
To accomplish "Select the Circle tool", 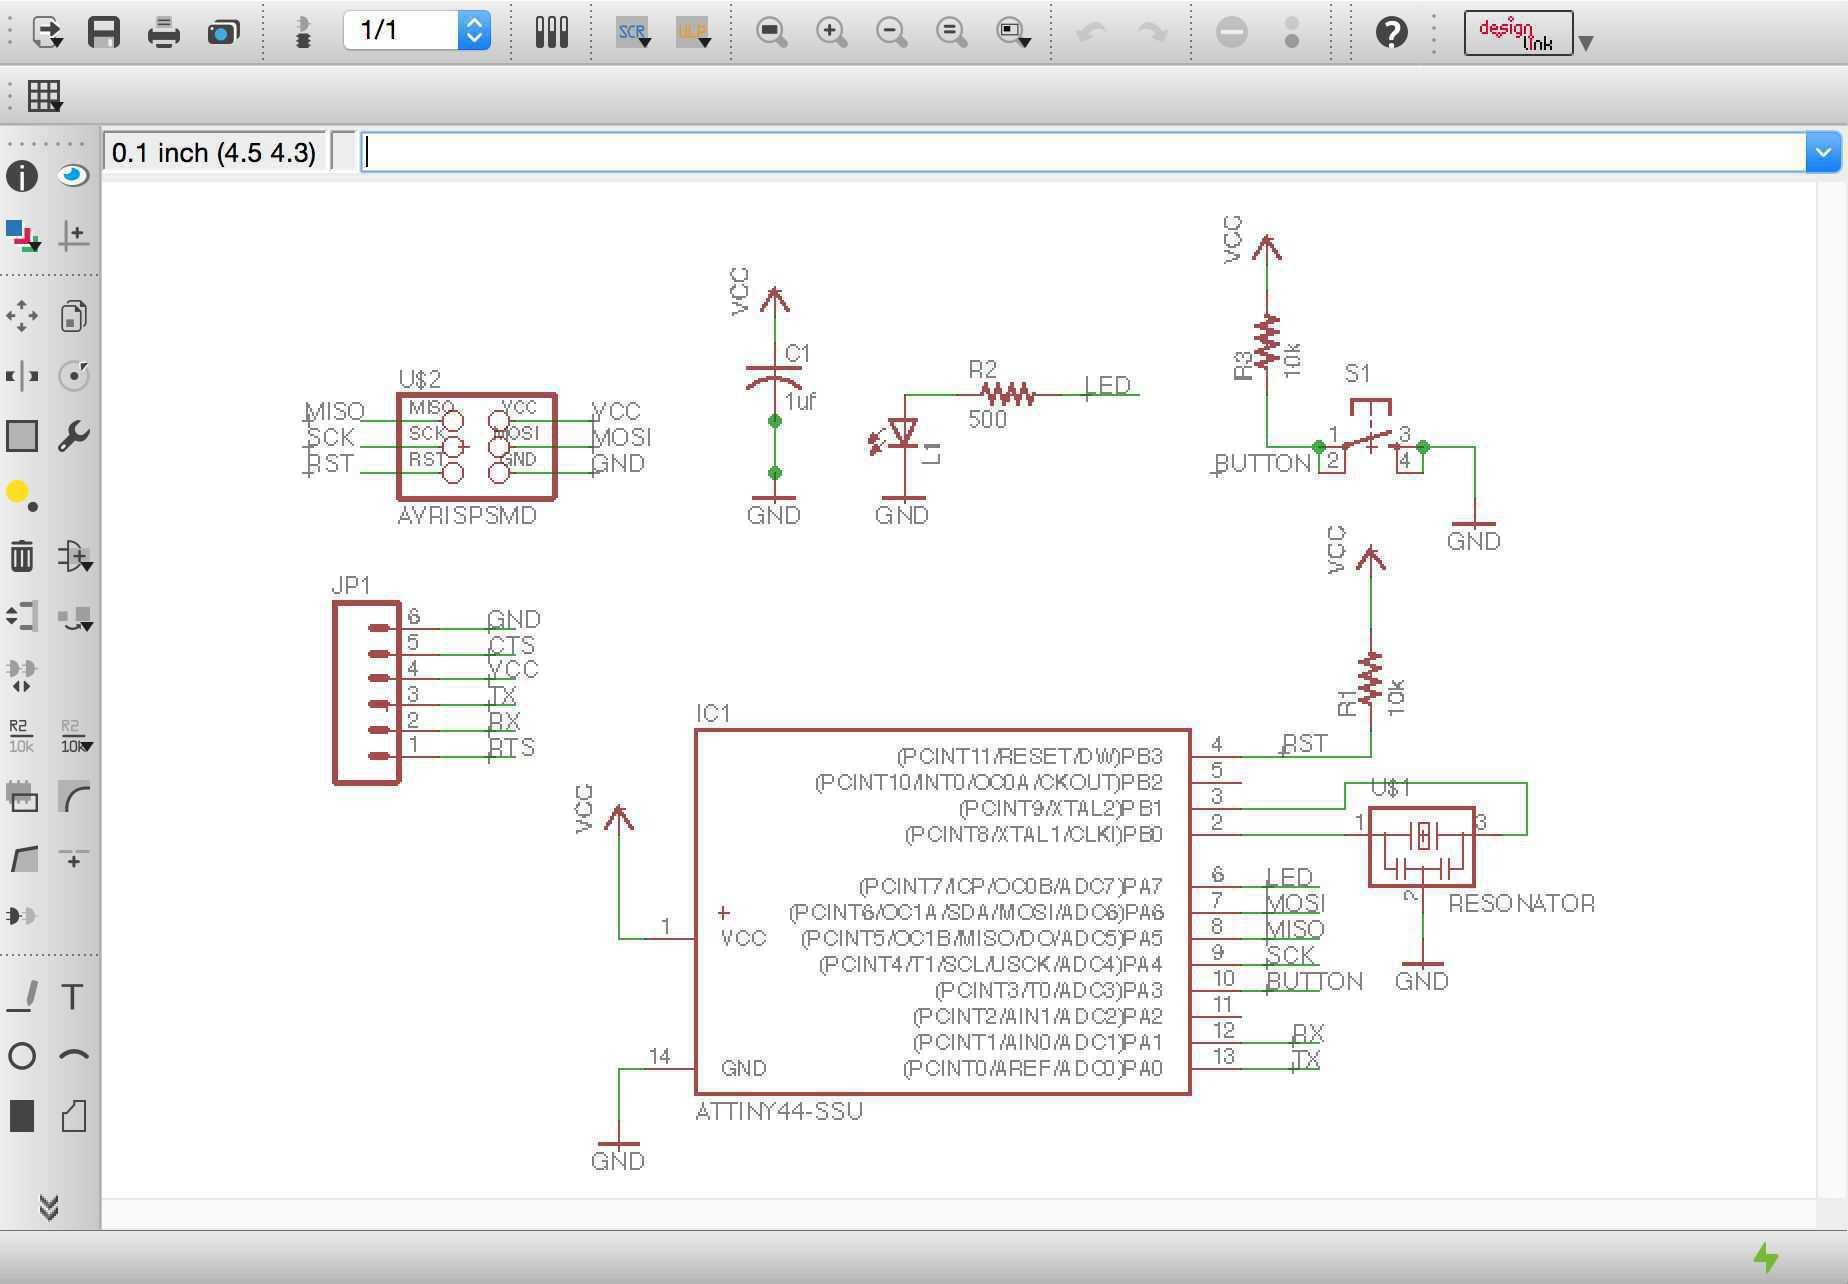I will [22, 1056].
